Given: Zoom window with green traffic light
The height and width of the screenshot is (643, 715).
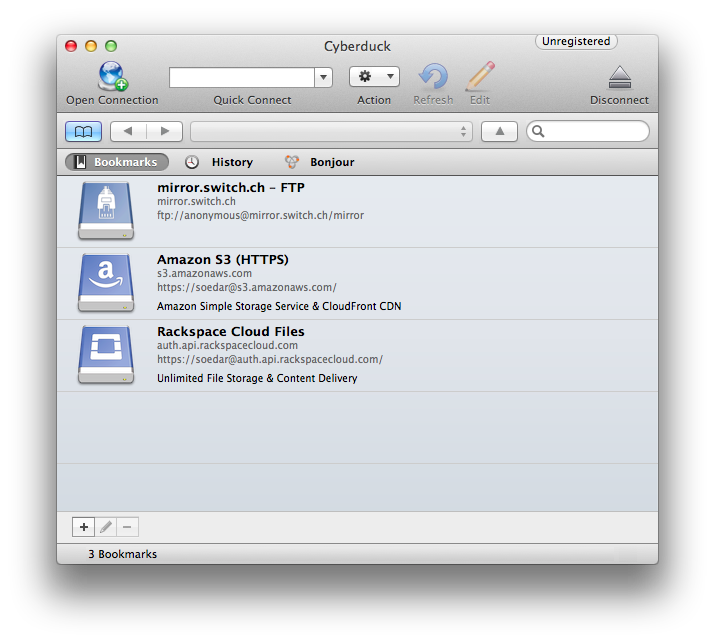Looking at the screenshot, I should click(x=111, y=46).
